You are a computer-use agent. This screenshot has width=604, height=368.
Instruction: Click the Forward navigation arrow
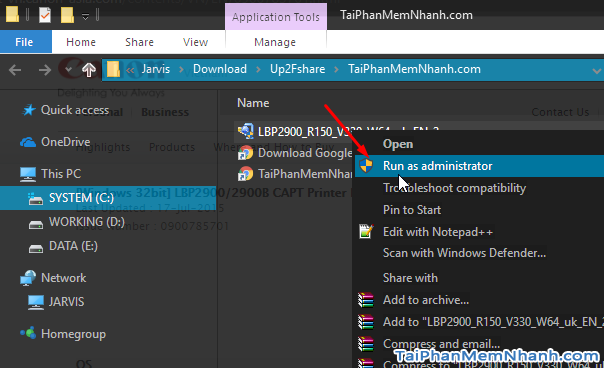tap(45, 70)
